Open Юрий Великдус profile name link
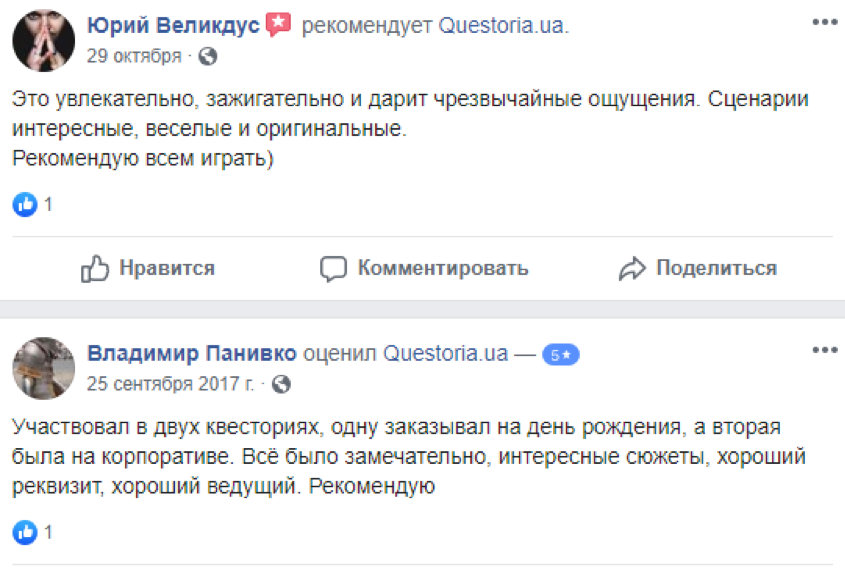Image resolution: width=845 pixels, height=568 pixels. (x=174, y=26)
